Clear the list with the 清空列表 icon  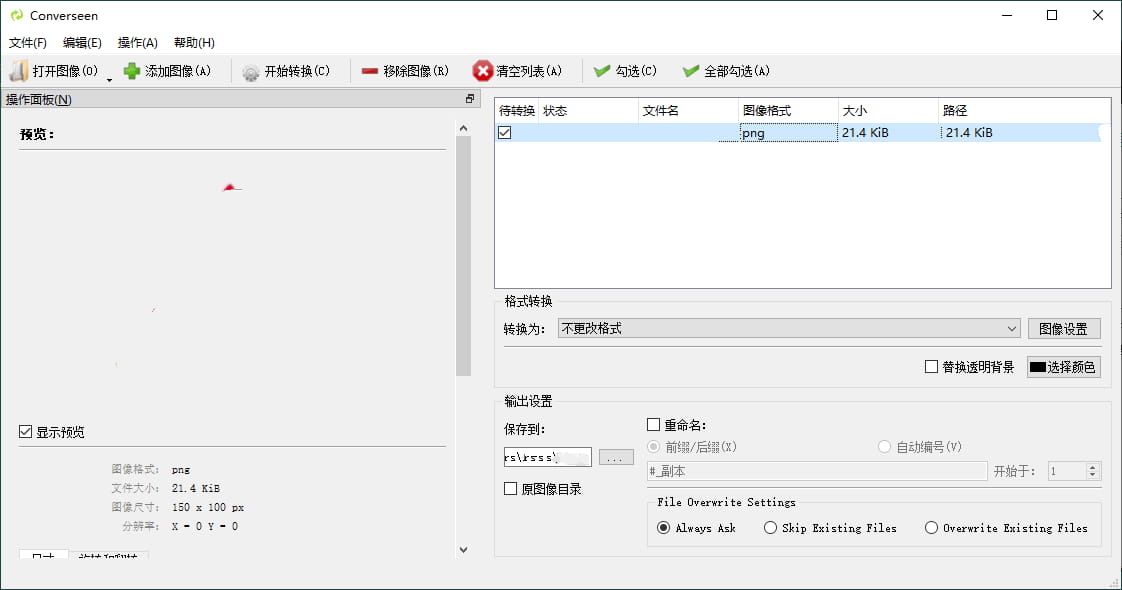pyautogui.click(x=483, y=71)
